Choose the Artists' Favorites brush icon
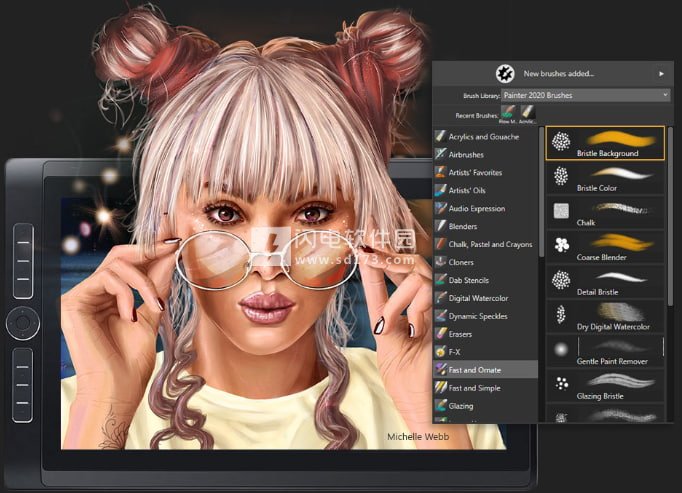The image size is (682, 493). (441, 172)
